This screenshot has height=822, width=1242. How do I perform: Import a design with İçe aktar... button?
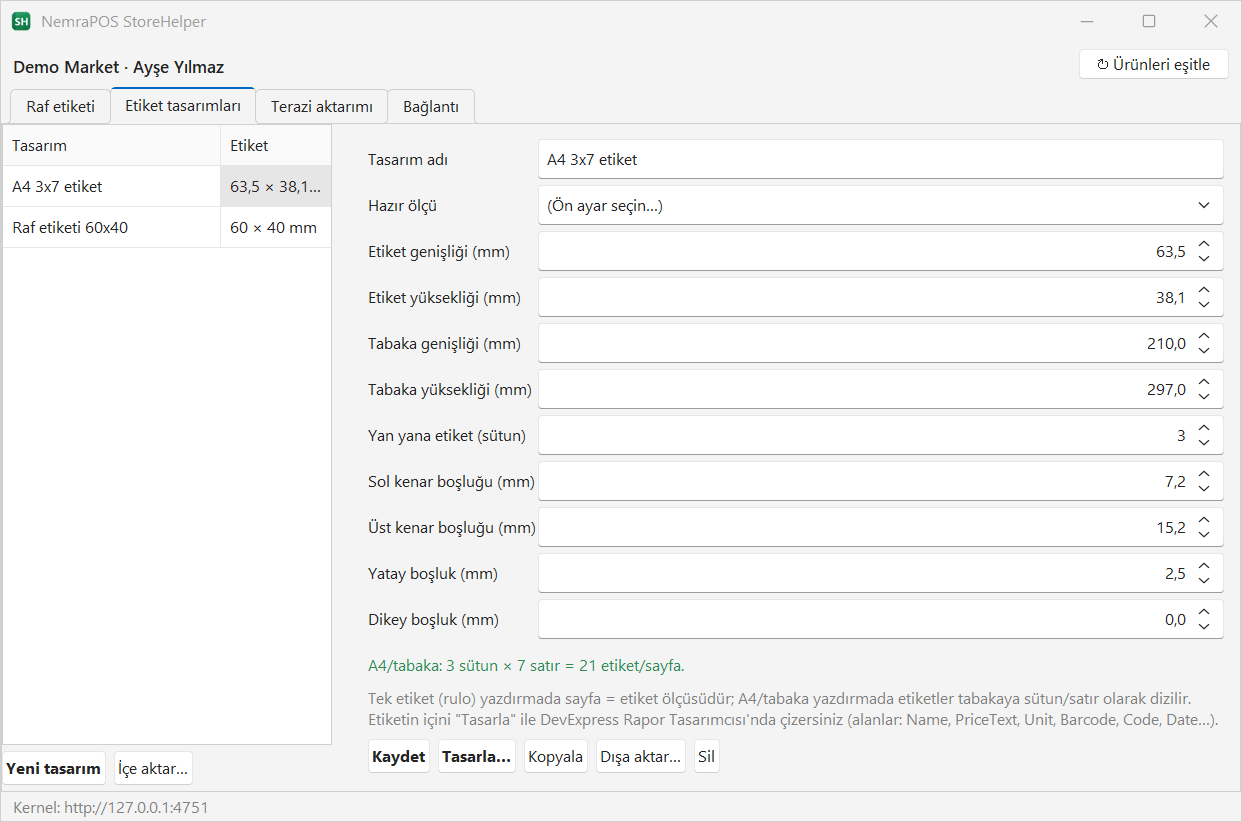pos(153,768)
